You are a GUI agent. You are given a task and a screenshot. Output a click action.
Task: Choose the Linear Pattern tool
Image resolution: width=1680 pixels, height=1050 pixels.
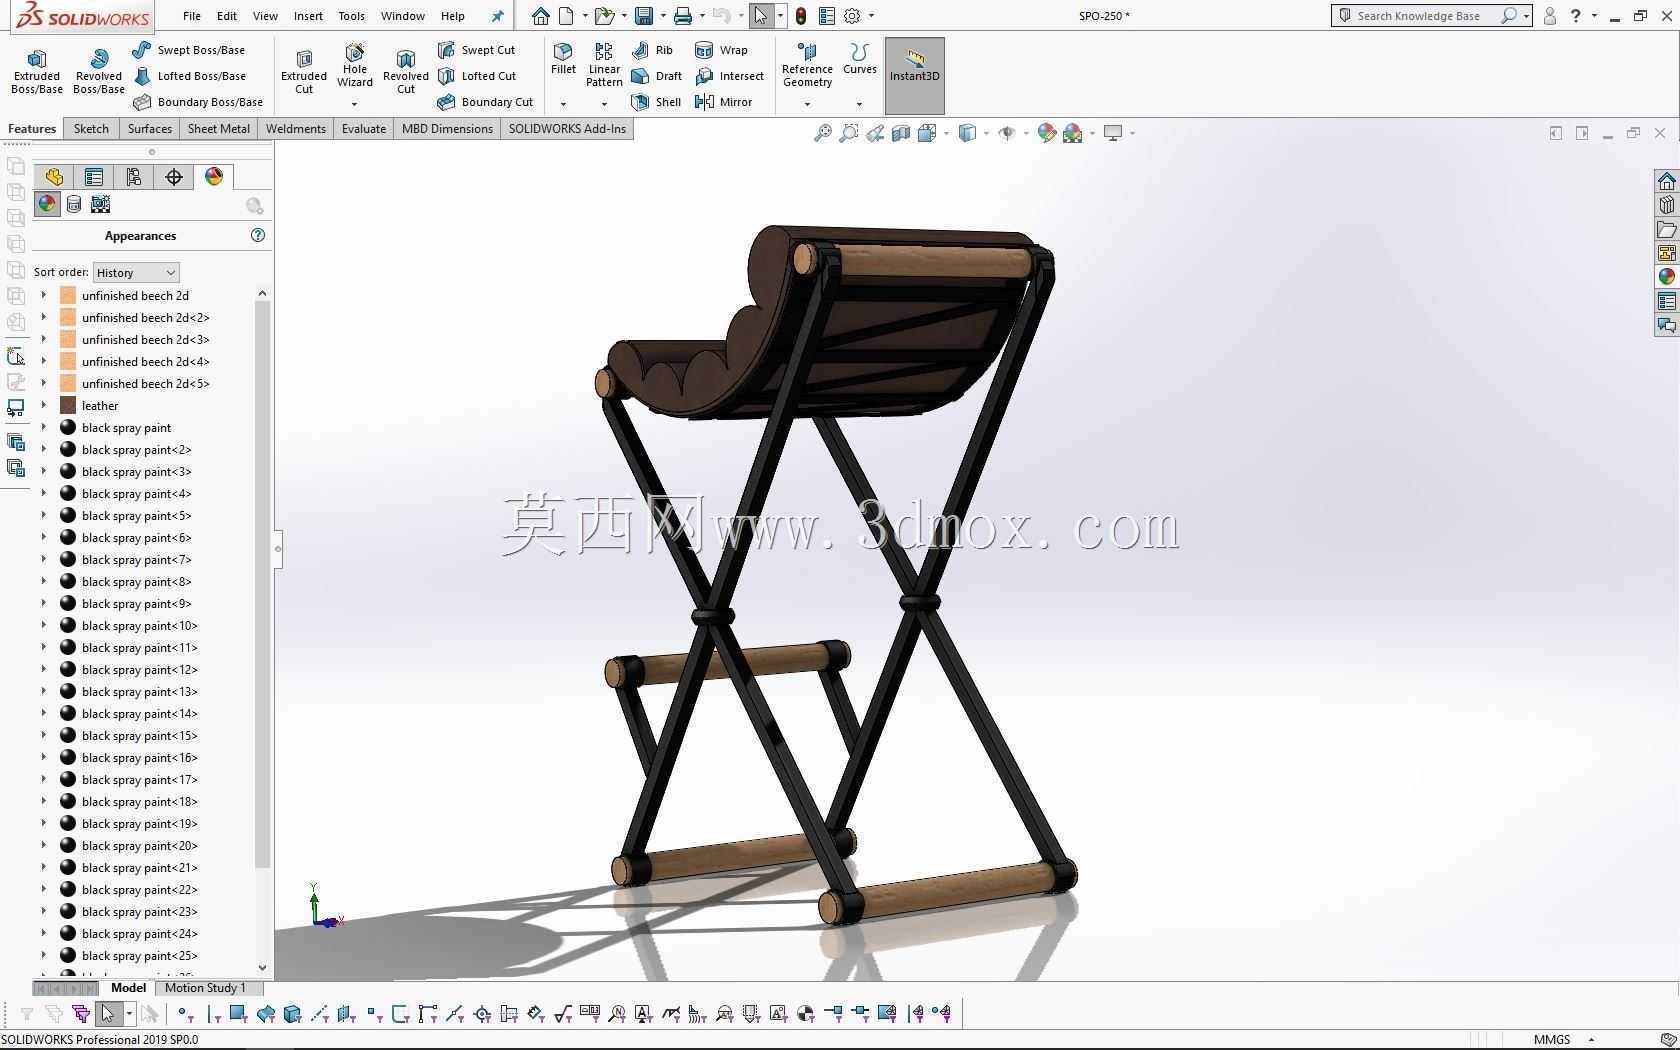click(604, 65)
